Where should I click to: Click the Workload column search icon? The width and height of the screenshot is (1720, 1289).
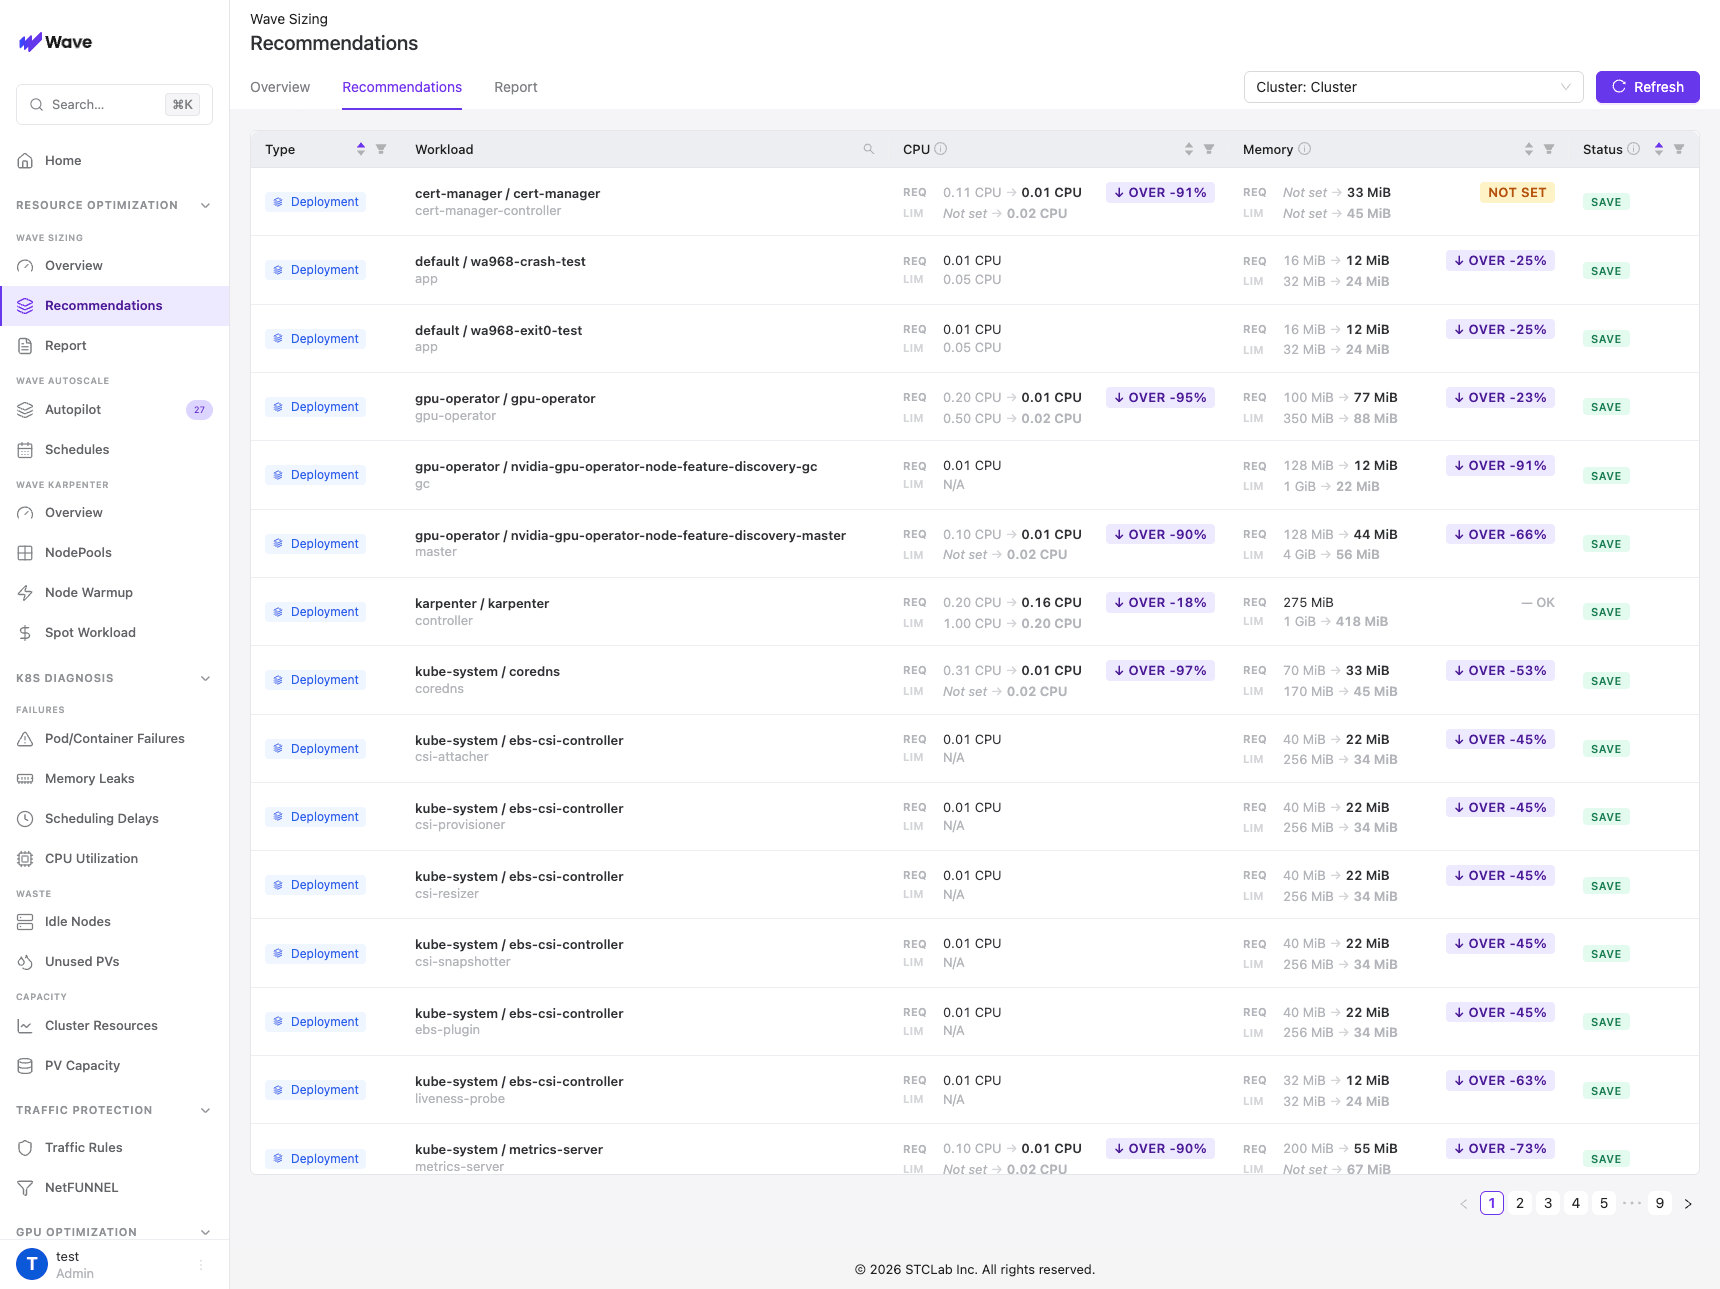click(x=869, y=149)
